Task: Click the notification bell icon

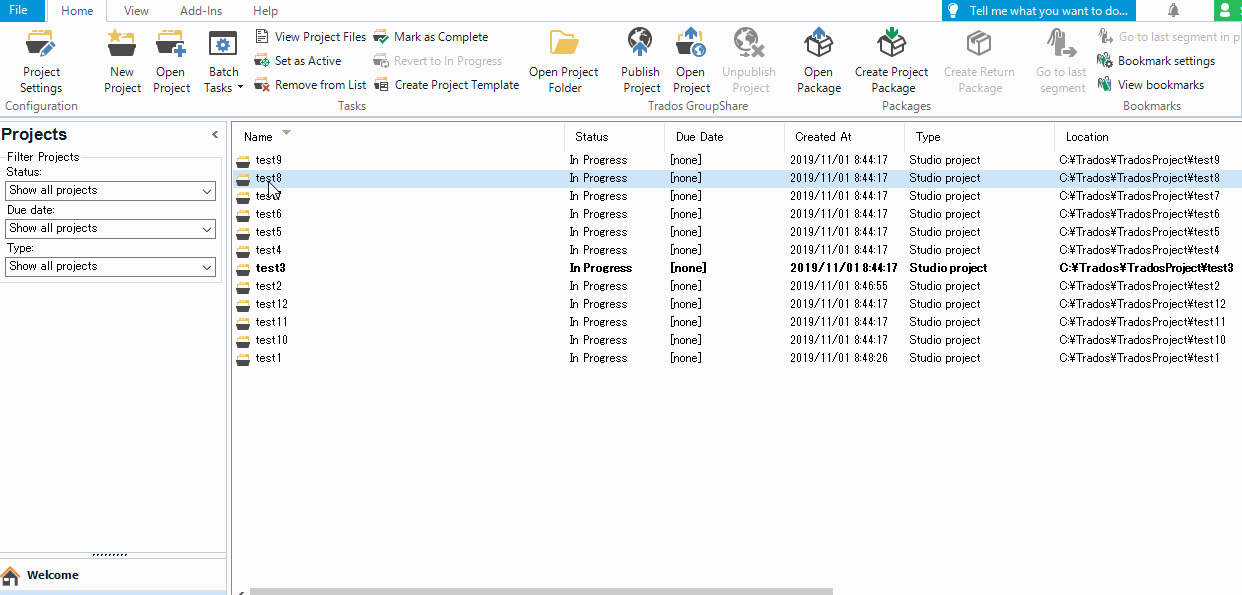Action: [x=1173, y=10]
